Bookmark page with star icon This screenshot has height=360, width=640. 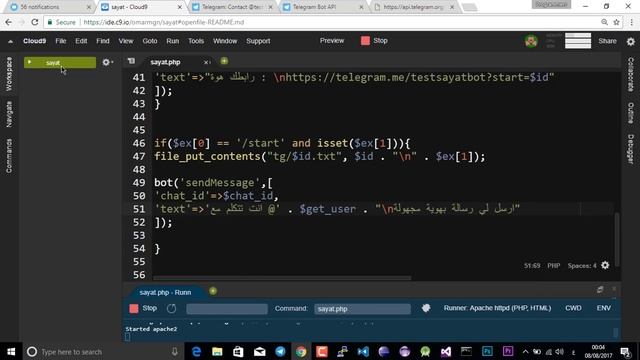point(617,22)
